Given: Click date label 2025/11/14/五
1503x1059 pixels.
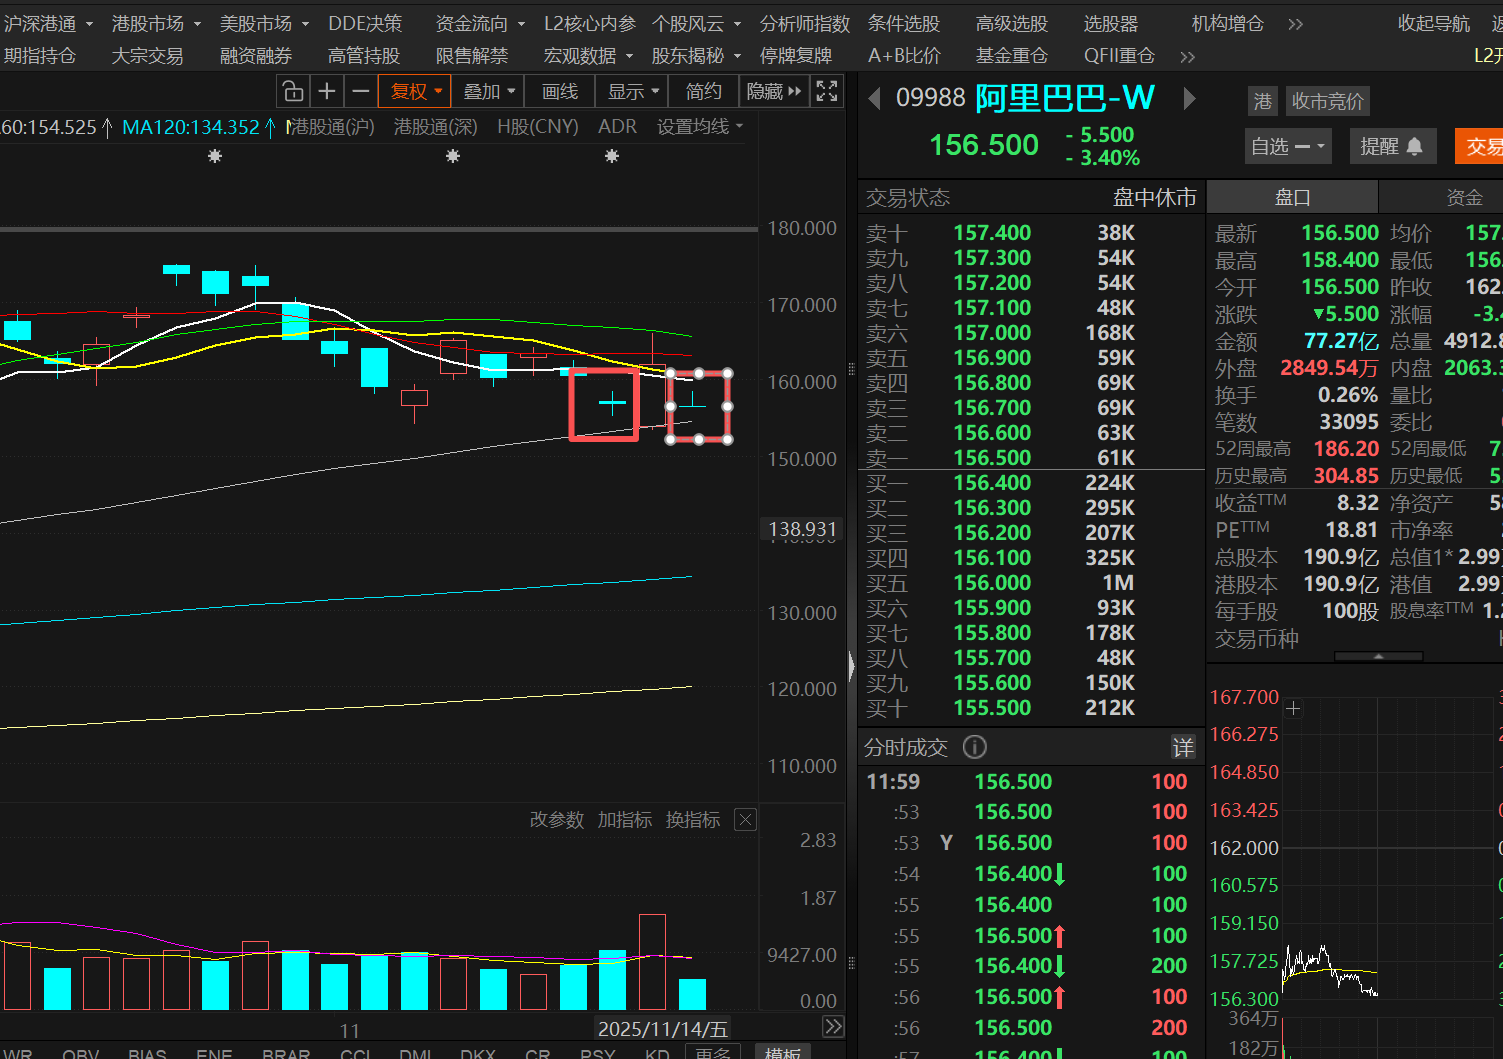Looking at the screenshot, I should click(662, 1029).
